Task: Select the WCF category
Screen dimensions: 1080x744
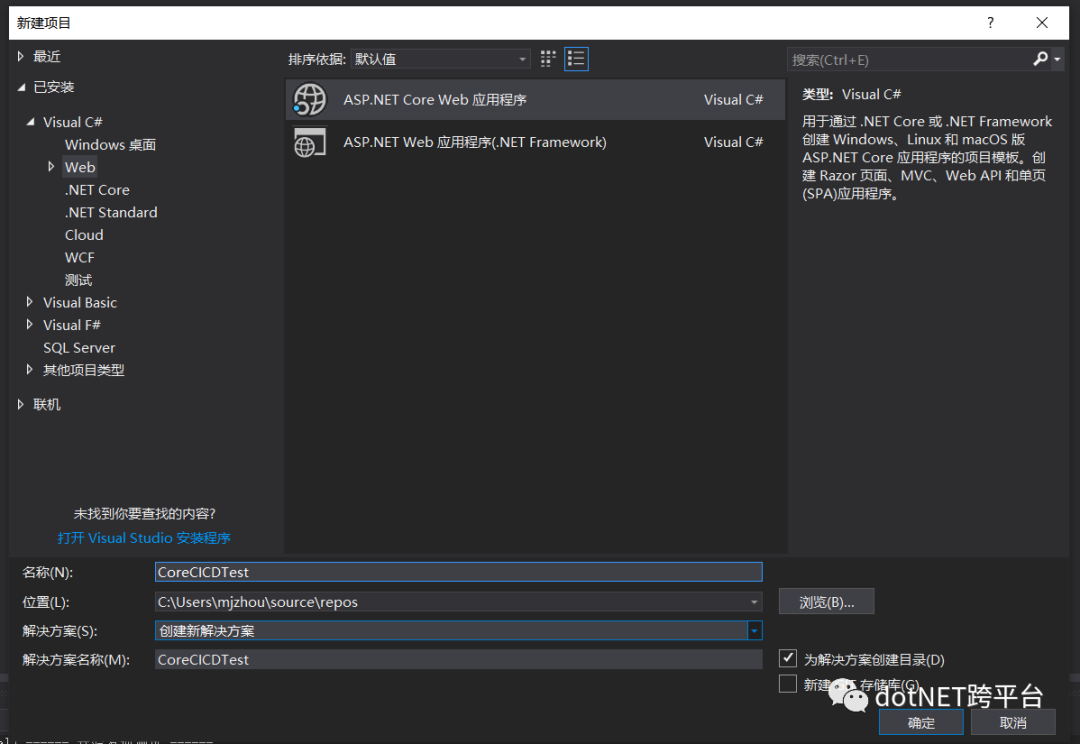Action: click(79, 258)
